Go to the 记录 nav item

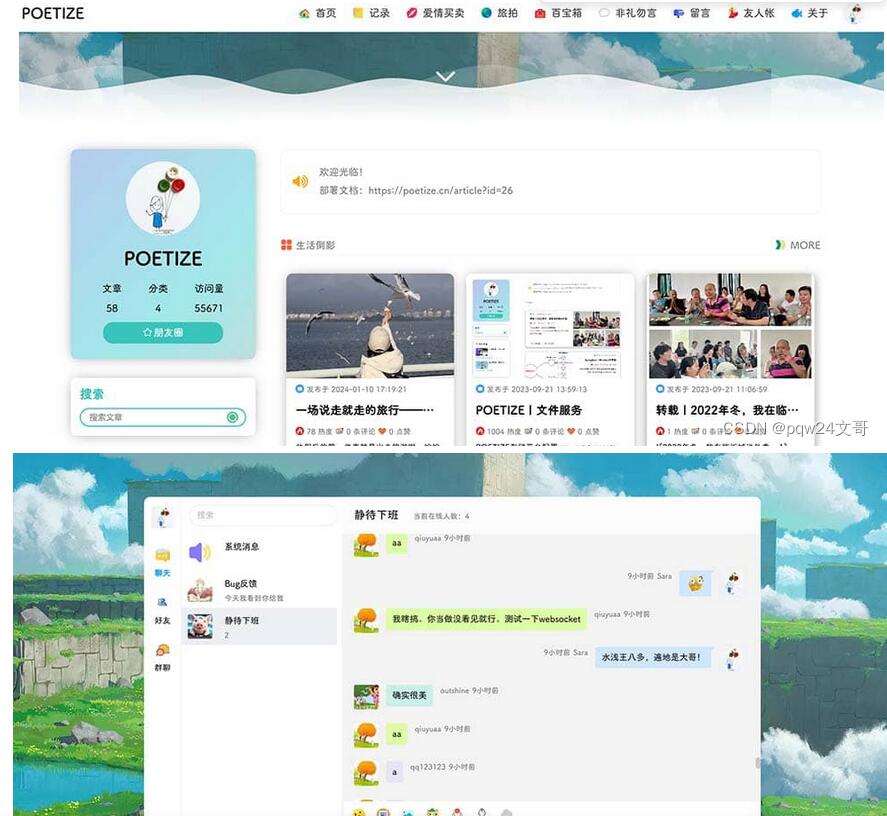pos(371,13)
